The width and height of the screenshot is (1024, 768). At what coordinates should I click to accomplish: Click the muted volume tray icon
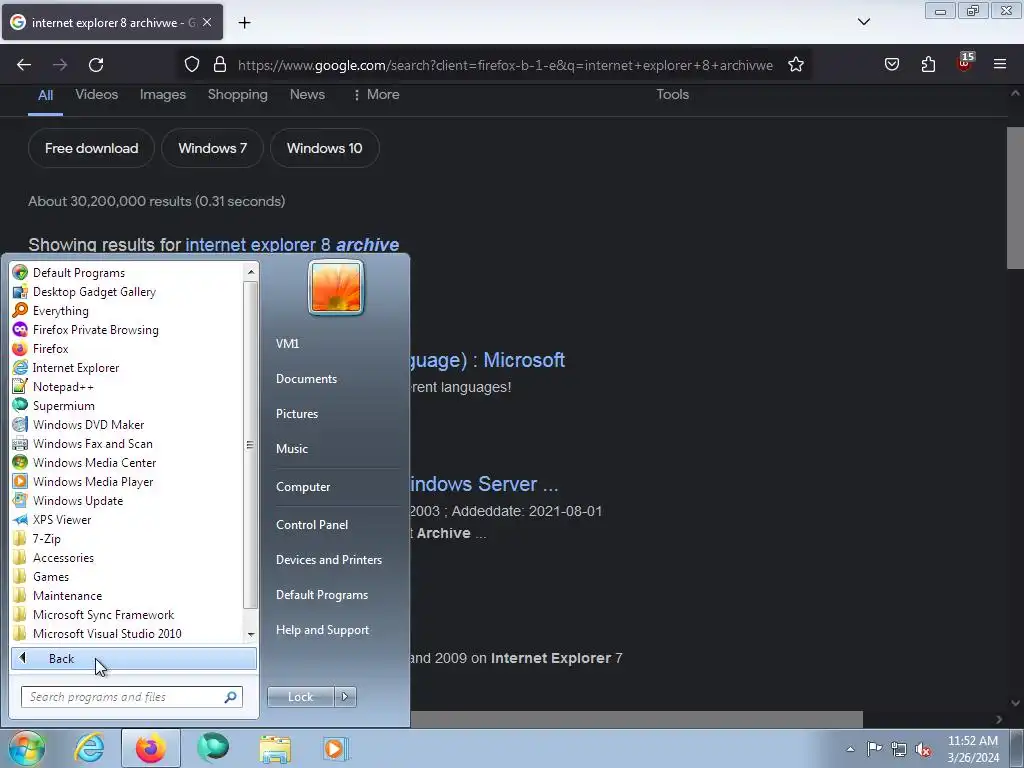[x=923, y=749]
